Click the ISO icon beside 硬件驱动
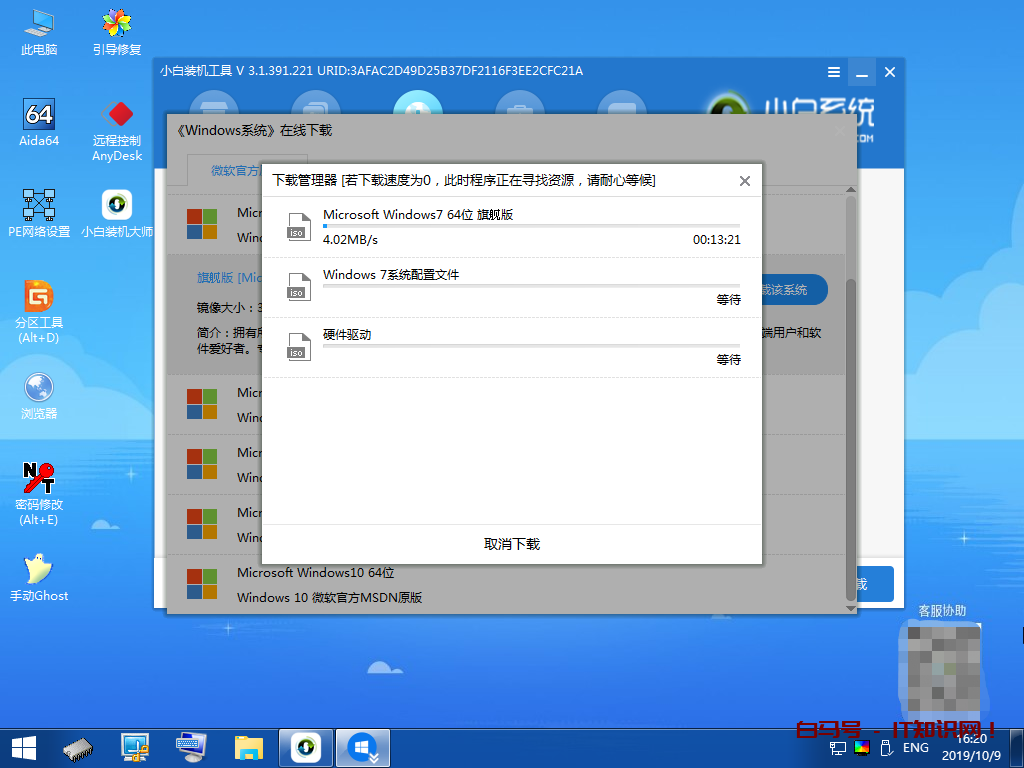 [296, 345]
